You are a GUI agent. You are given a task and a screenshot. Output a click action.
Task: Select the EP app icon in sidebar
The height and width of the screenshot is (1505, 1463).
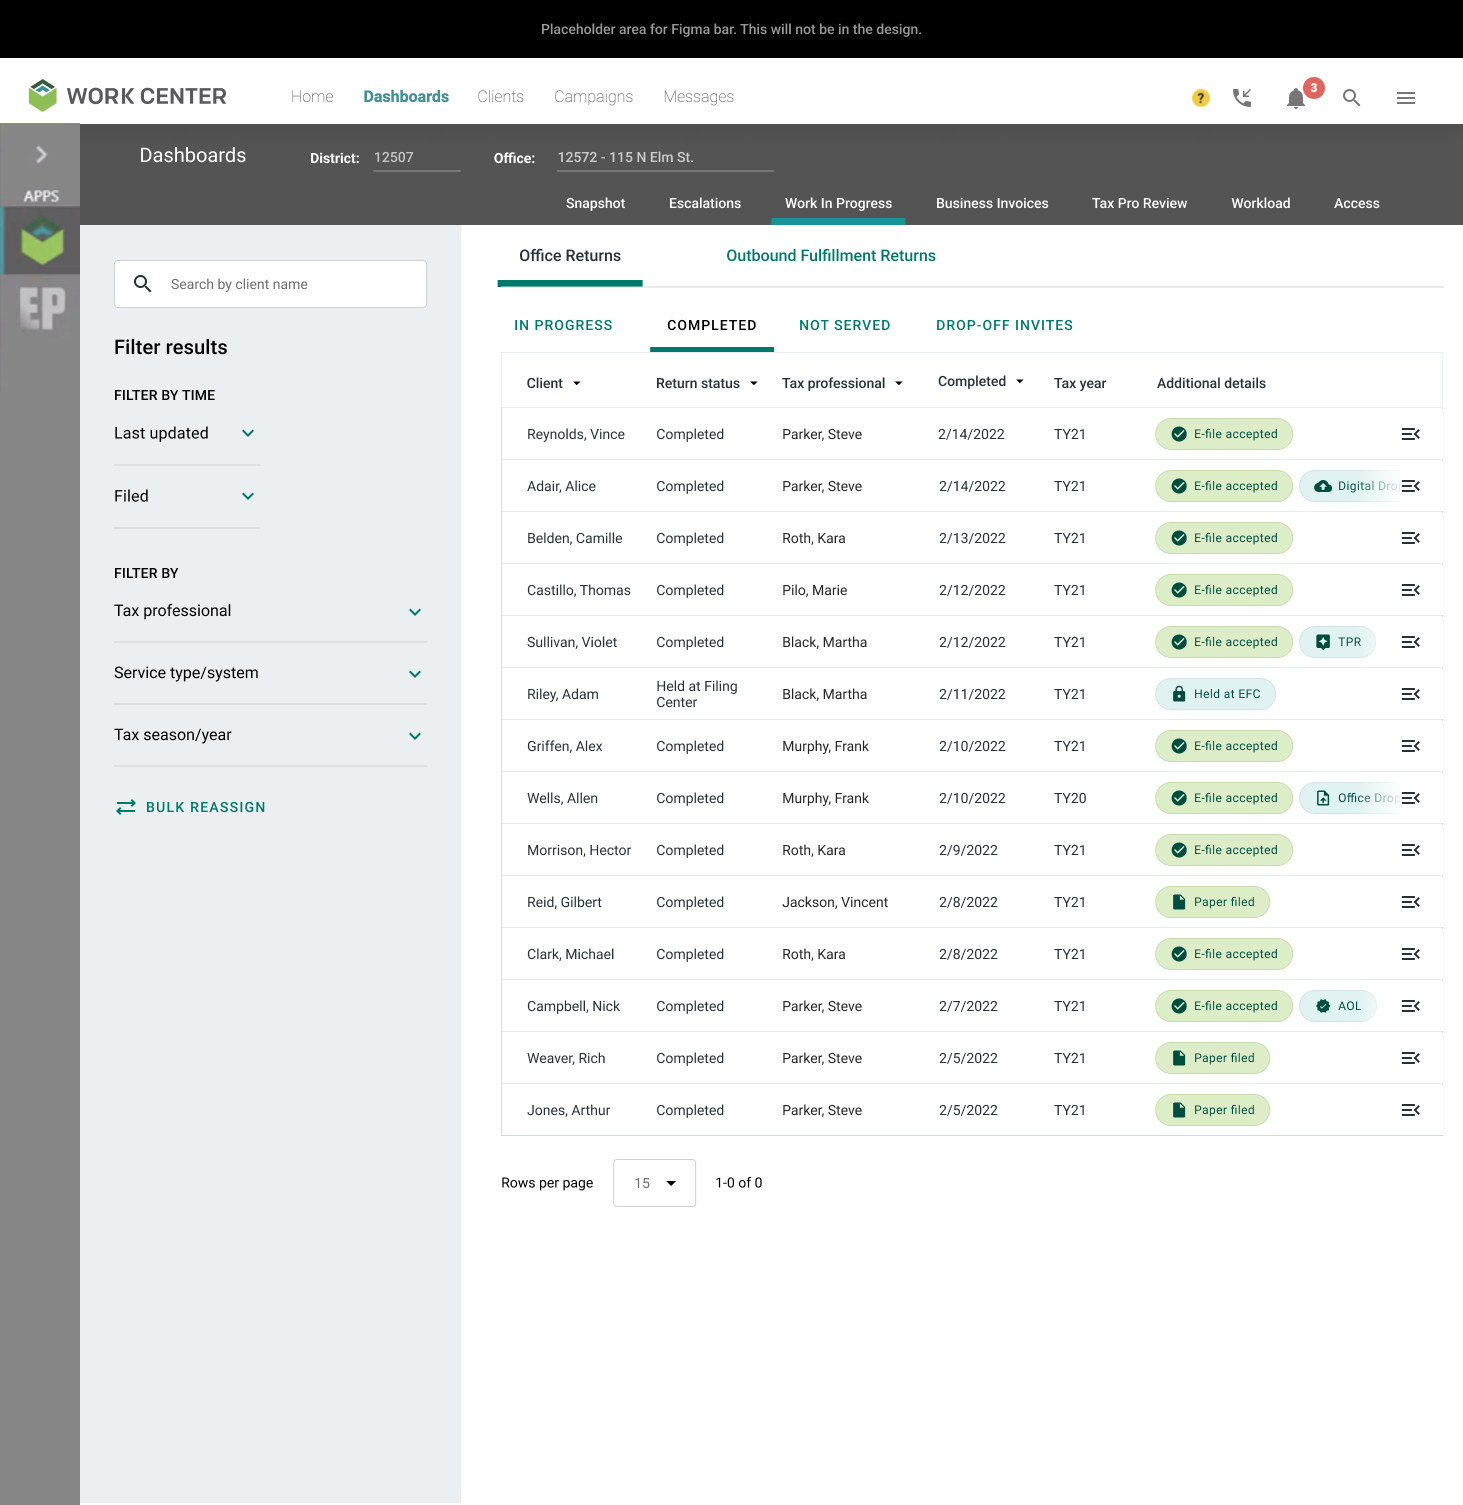click(42, 307)
